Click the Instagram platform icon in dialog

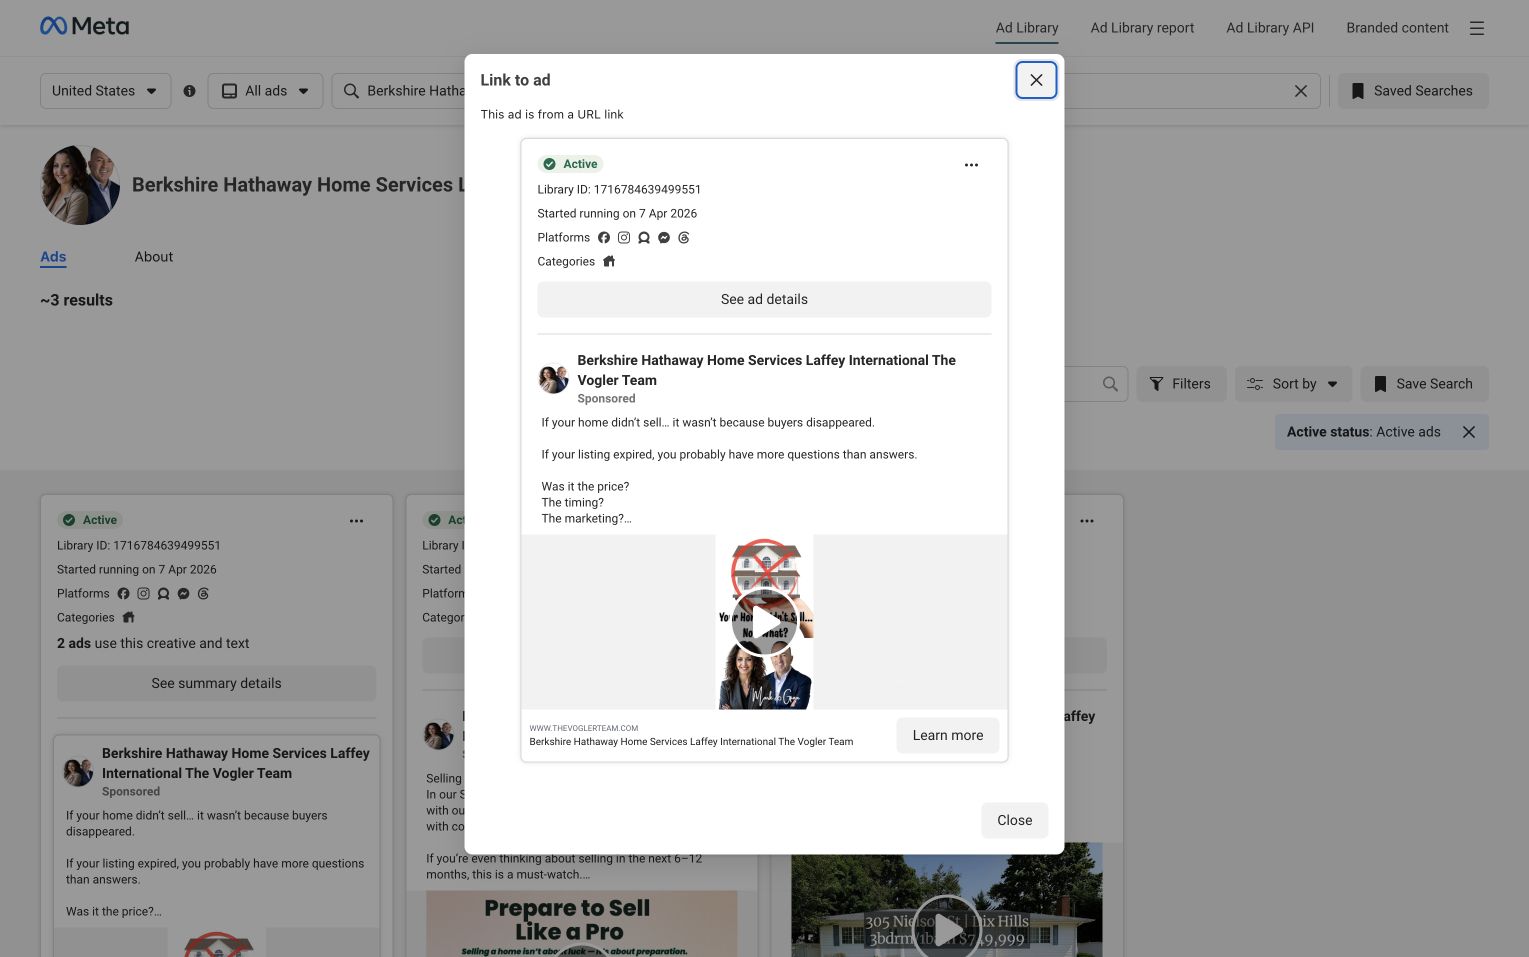click(624, 238)
